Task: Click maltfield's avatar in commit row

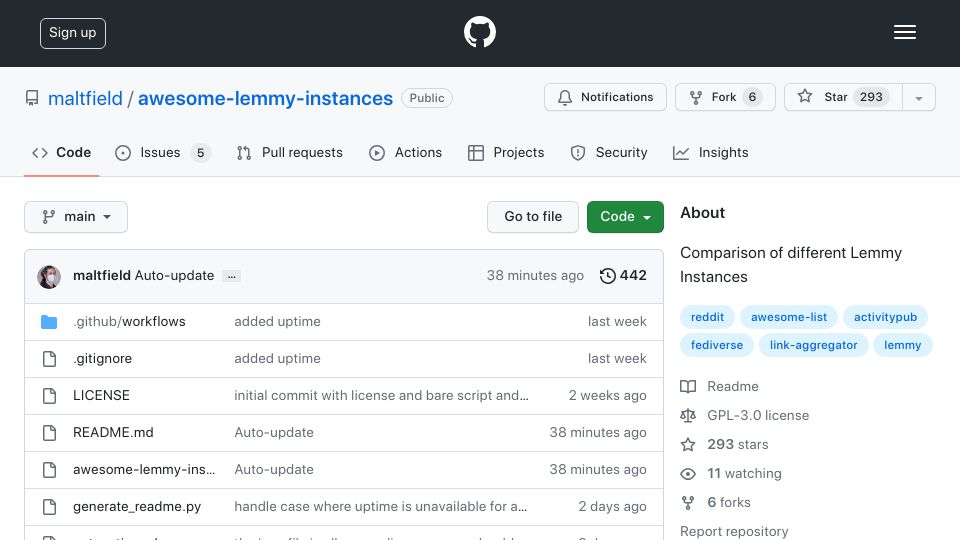Action: tap(49, 277)
